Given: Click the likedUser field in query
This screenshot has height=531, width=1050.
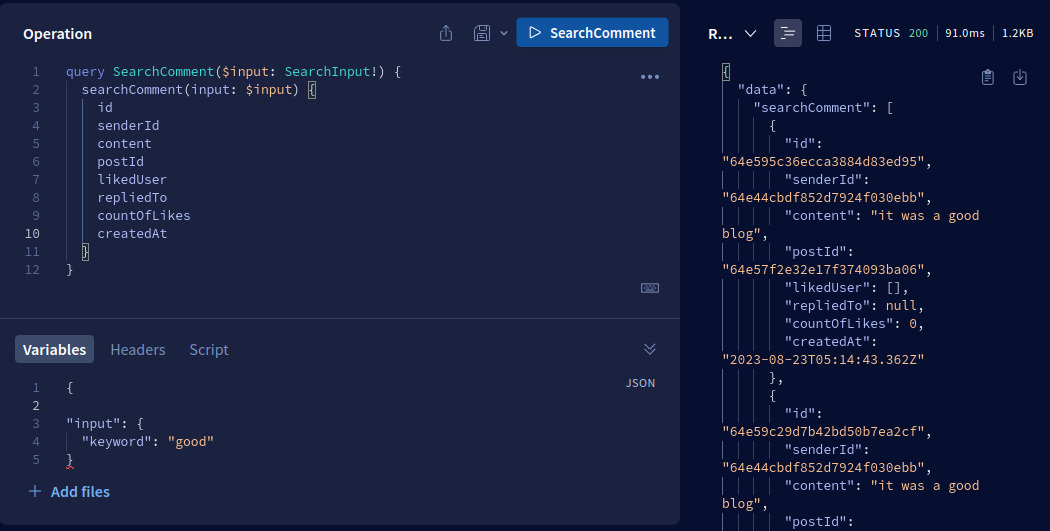Looking at the screenshot, I should (132, 179).
